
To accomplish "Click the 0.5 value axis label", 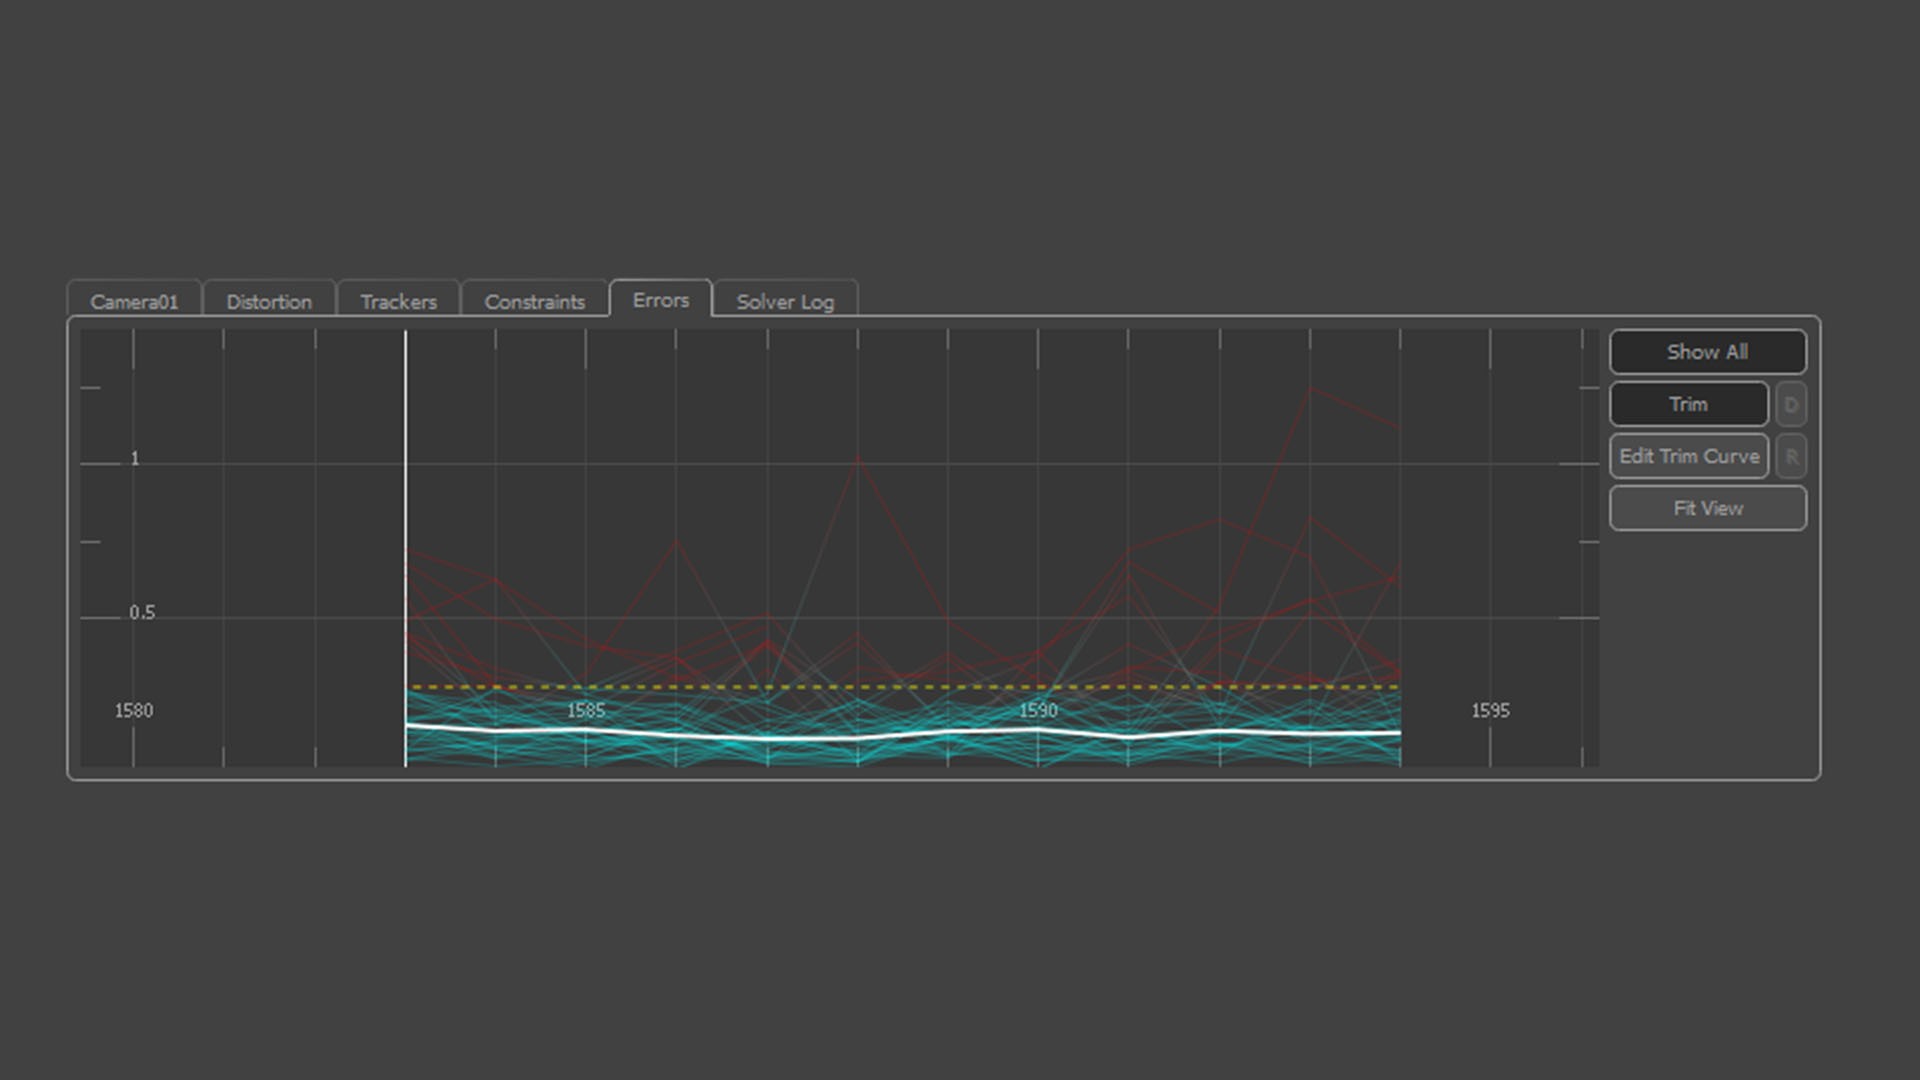I will pyautogui.click(x=142, y=612).
